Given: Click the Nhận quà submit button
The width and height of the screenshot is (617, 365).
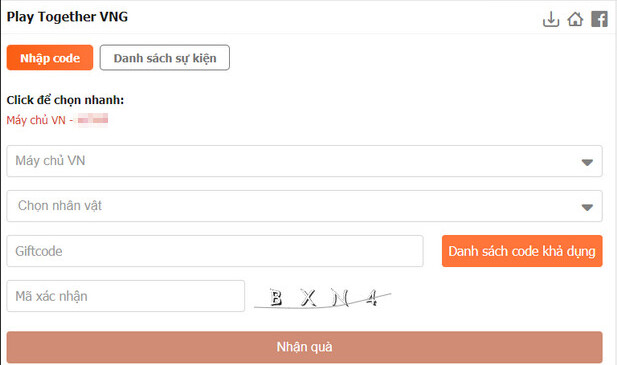Looking at the screenshot, I should point(305,347).
